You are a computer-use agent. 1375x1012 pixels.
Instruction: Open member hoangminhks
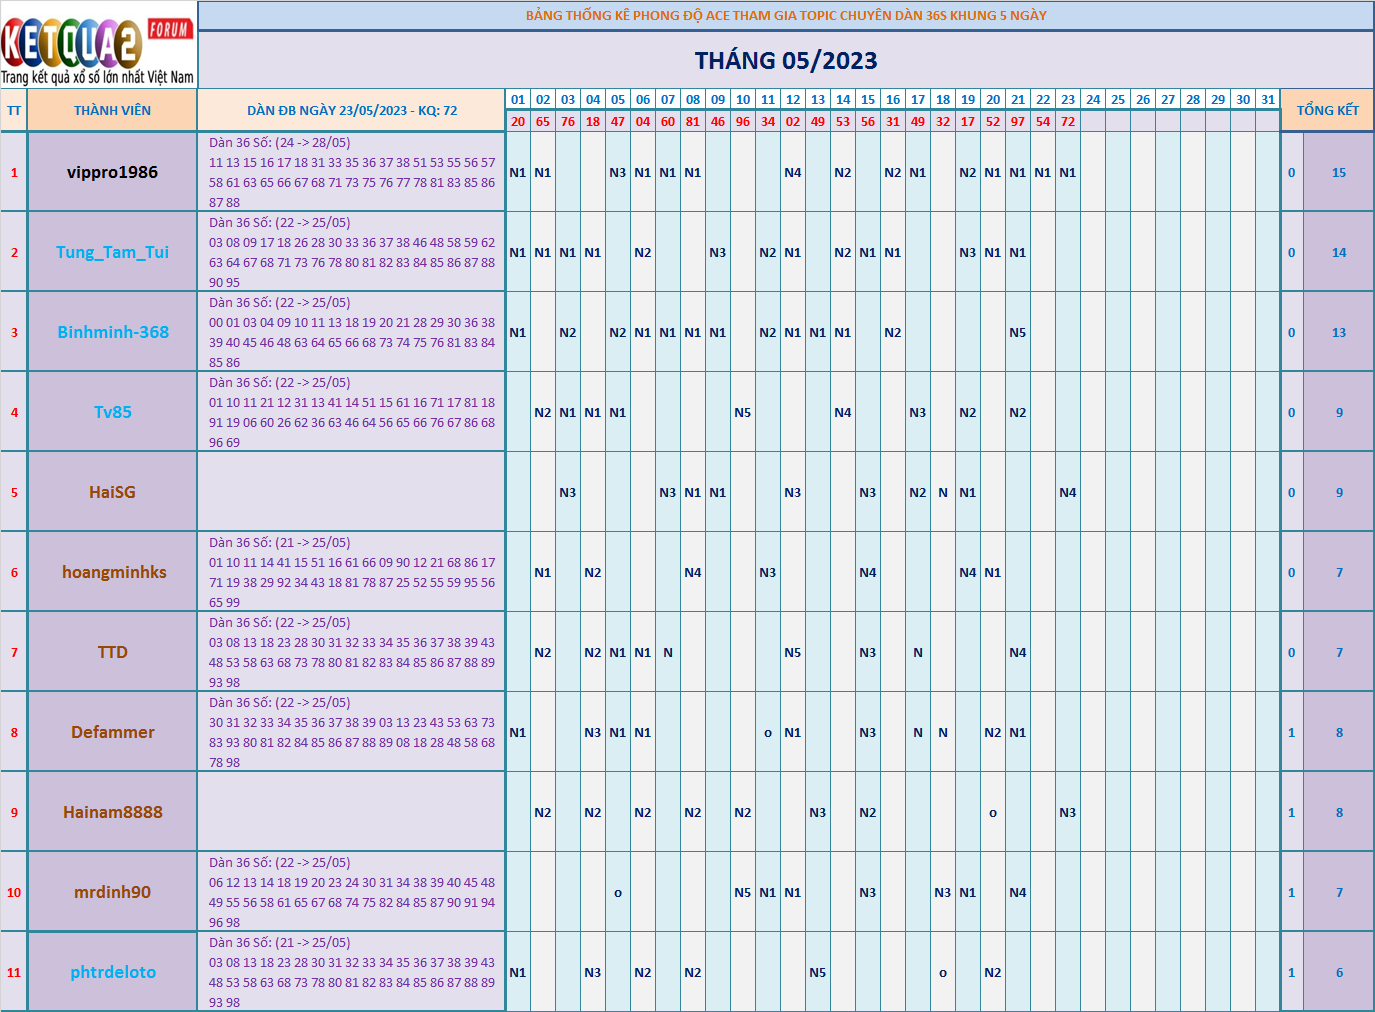[x=112, y=572]
